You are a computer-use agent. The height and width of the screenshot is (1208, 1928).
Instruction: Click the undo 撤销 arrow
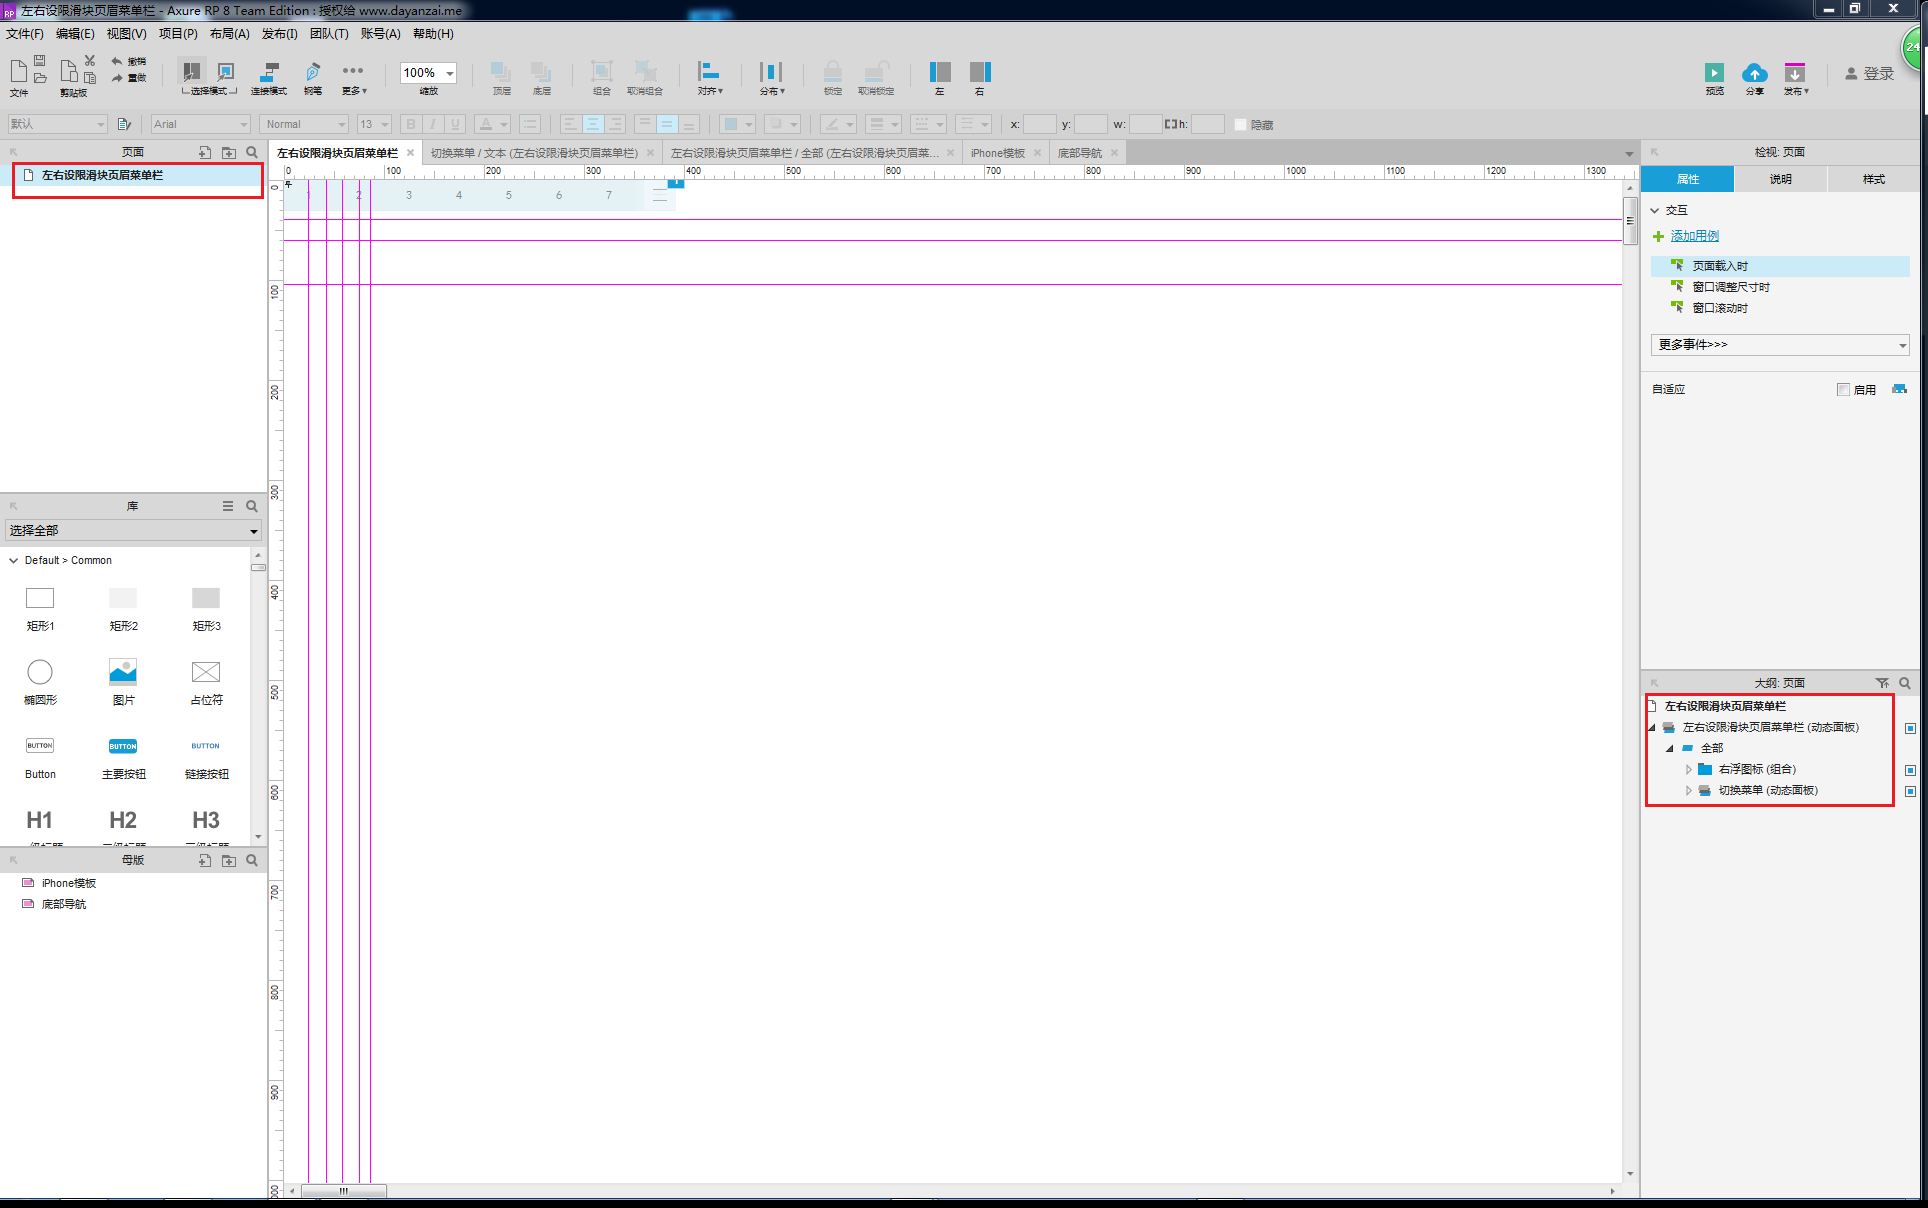(x=117, y=61)
